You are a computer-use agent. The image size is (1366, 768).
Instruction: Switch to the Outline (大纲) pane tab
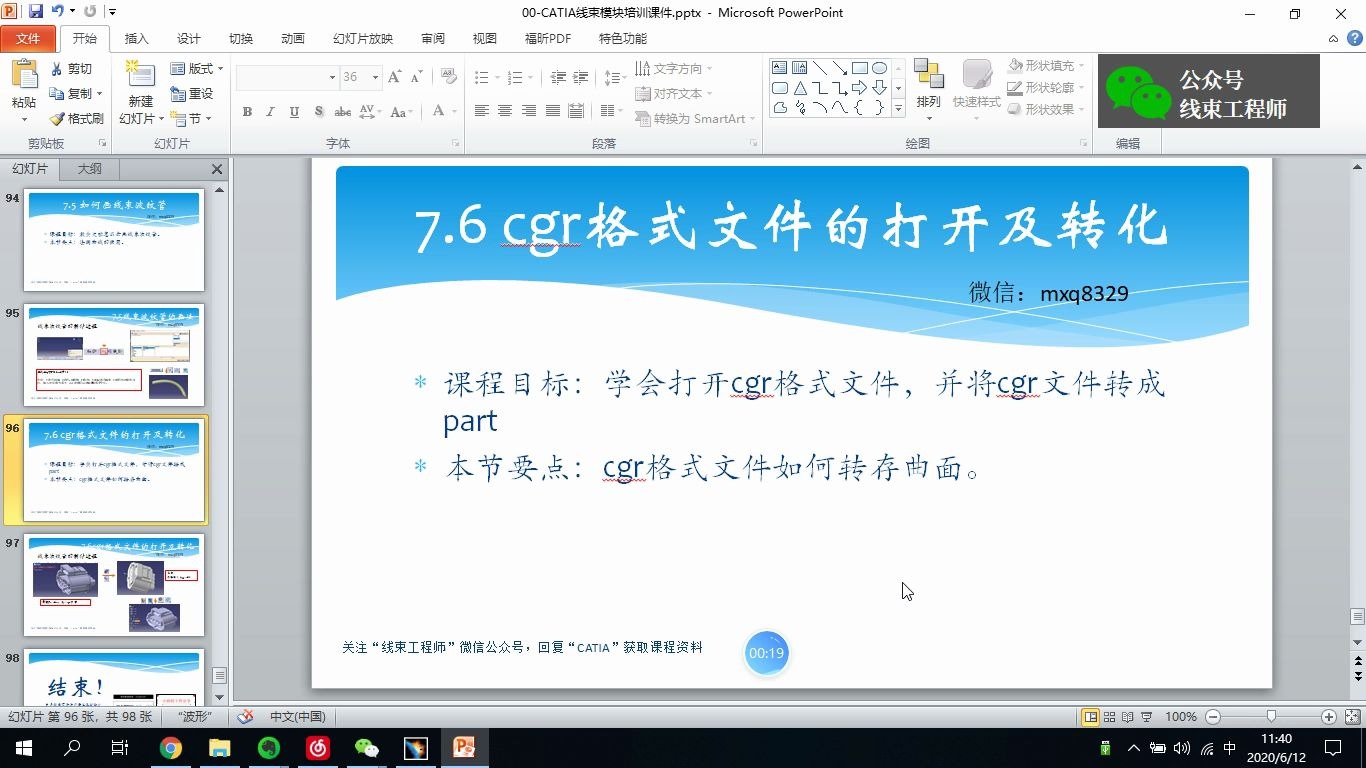tap(90, 169)
